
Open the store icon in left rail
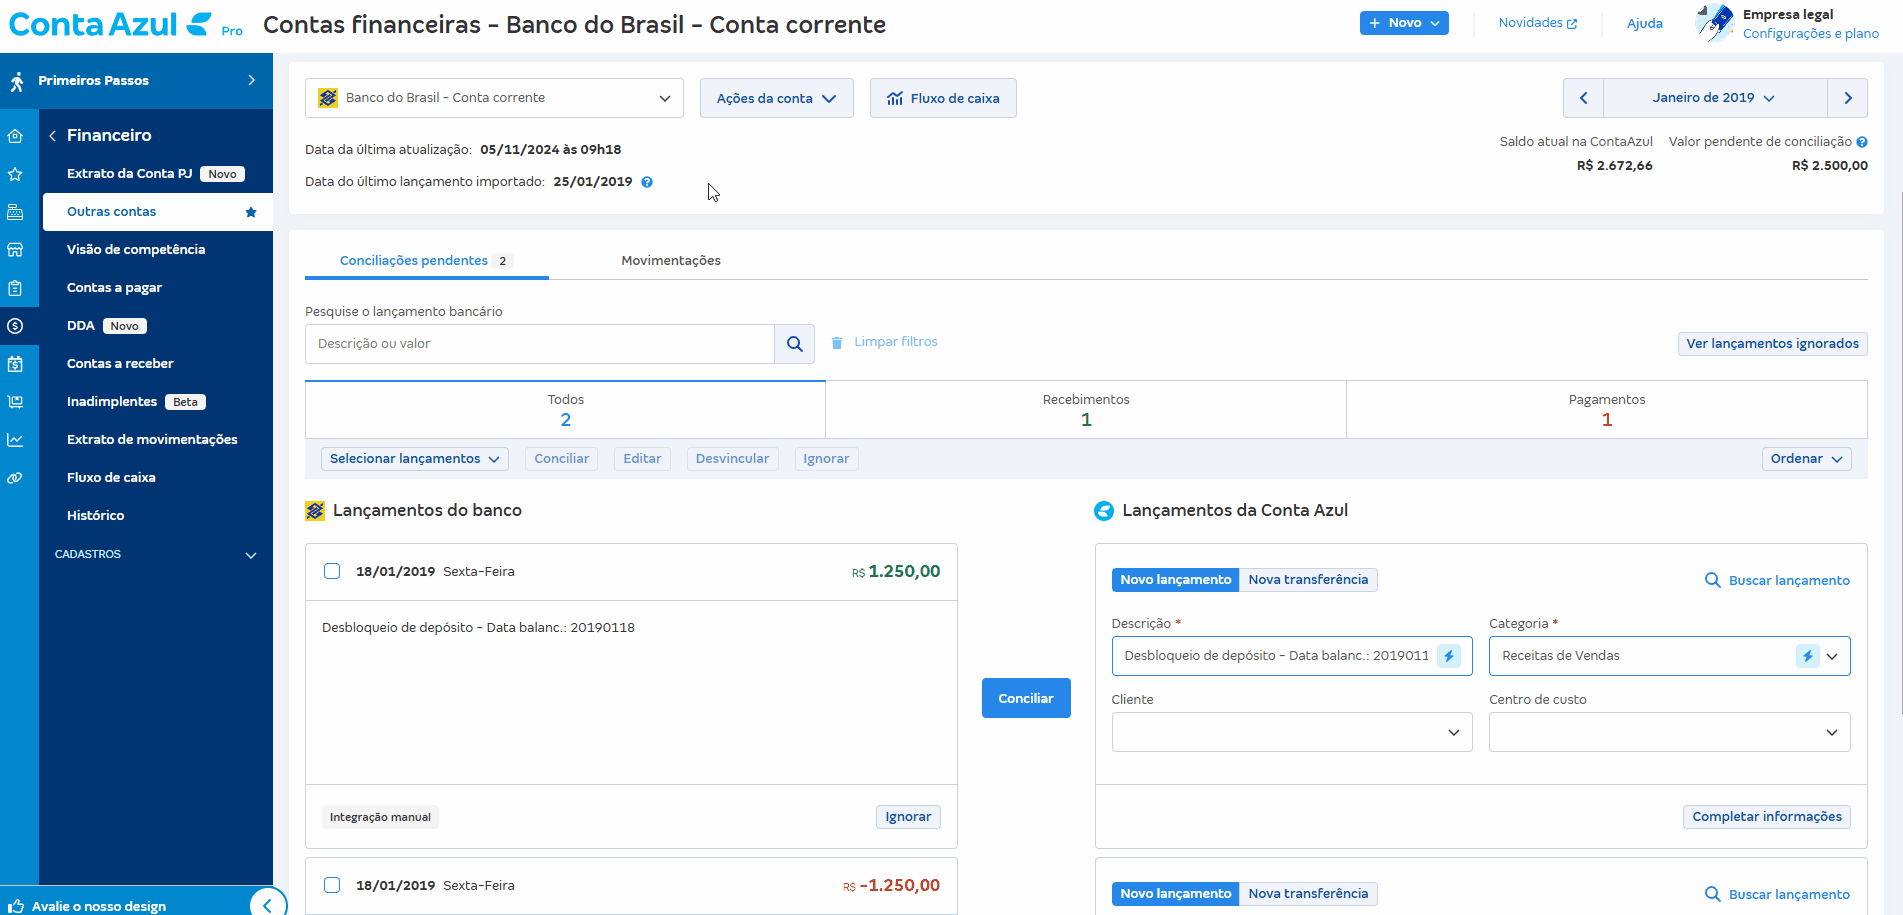tap(15, 250)
